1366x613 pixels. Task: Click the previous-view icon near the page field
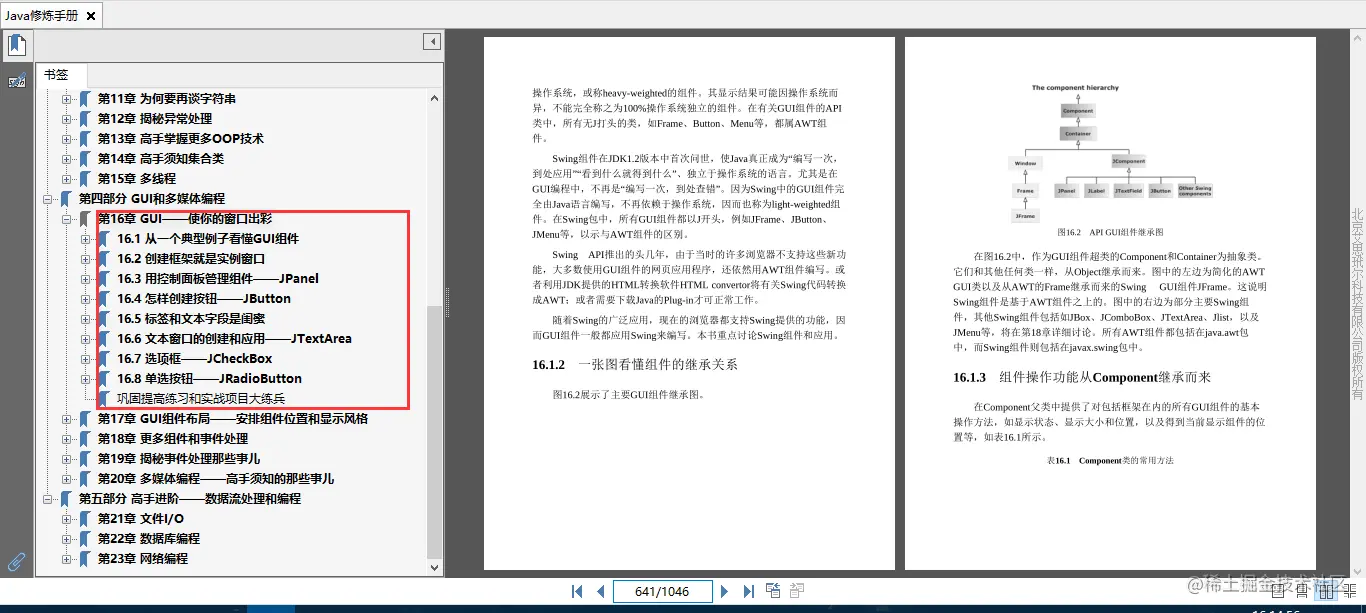tap(772, 590)
